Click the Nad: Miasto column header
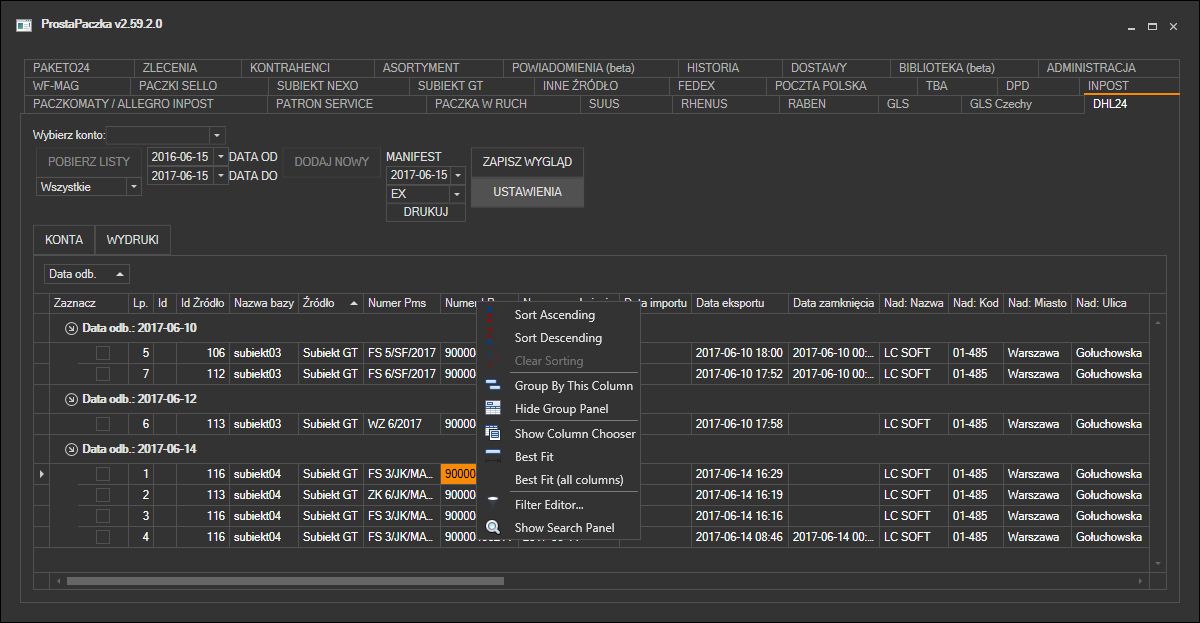 (x=1037, y=302)
